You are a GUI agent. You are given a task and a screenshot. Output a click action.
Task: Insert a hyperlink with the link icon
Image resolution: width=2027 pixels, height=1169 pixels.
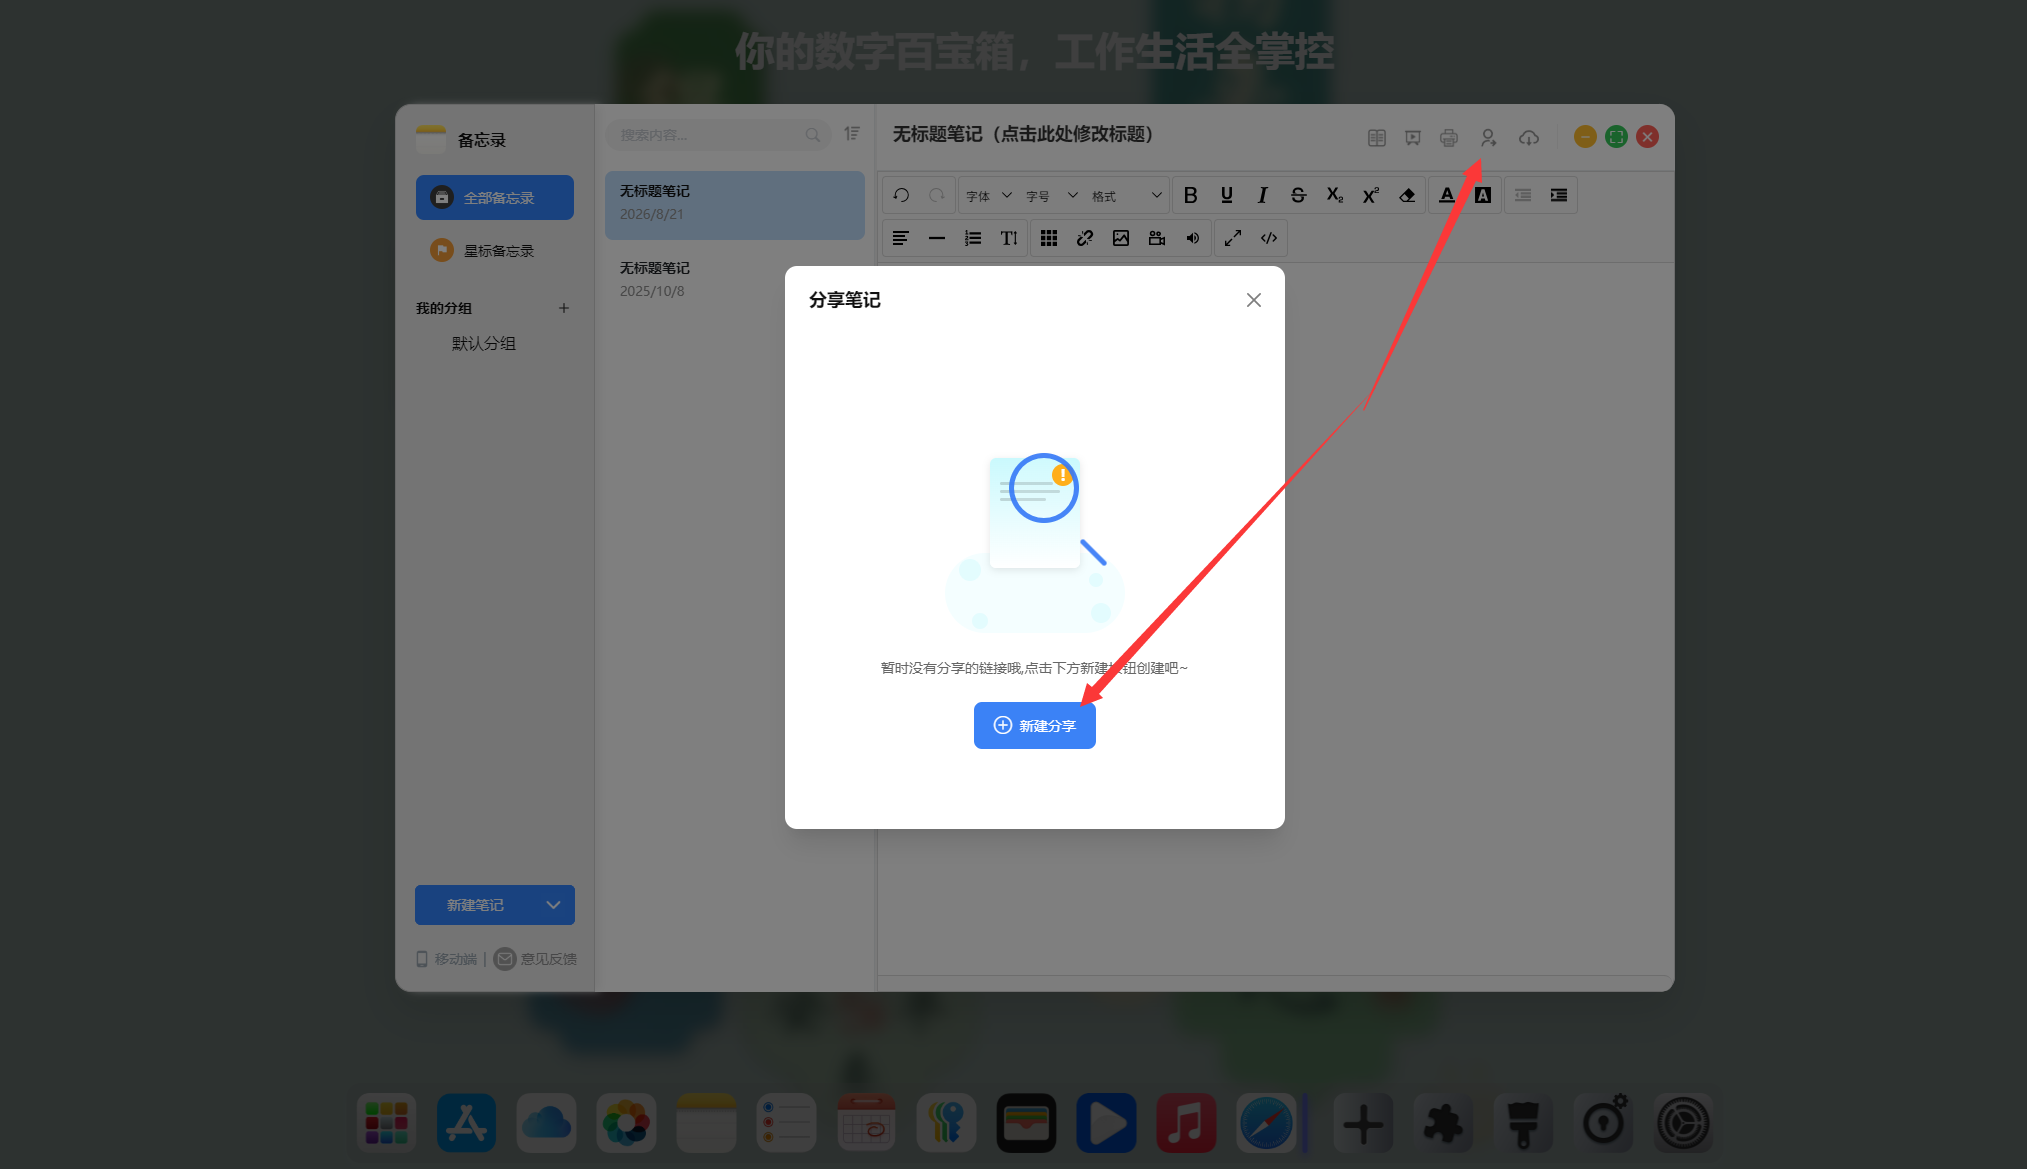pos(1084,238)
